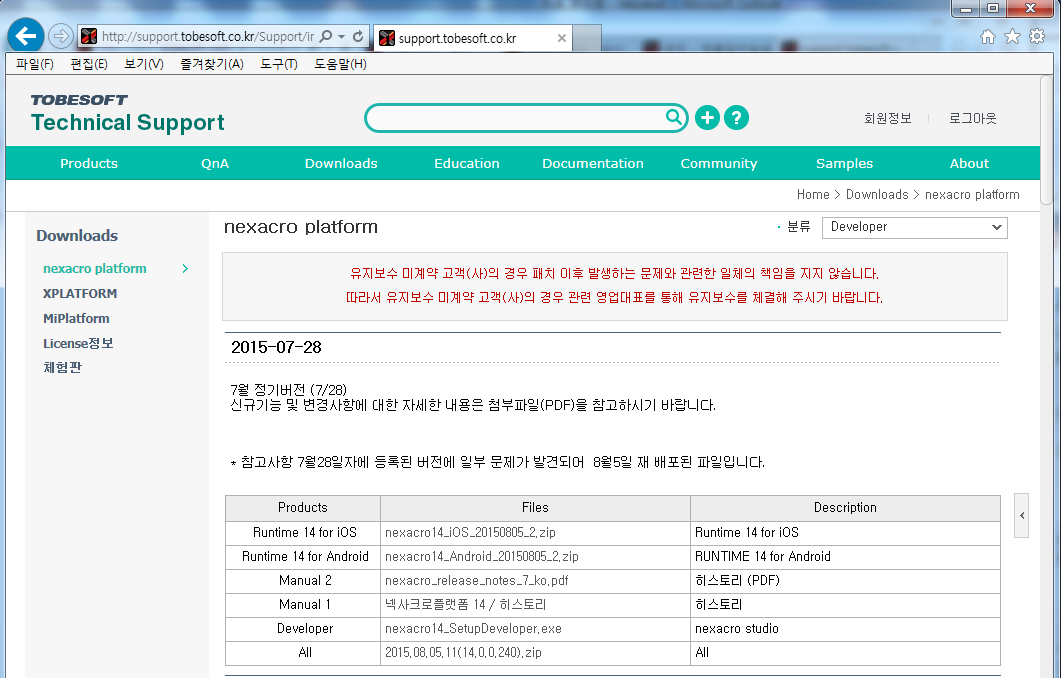Open the Documentation nav menu

pyautogui.click(x=593, y=163)
